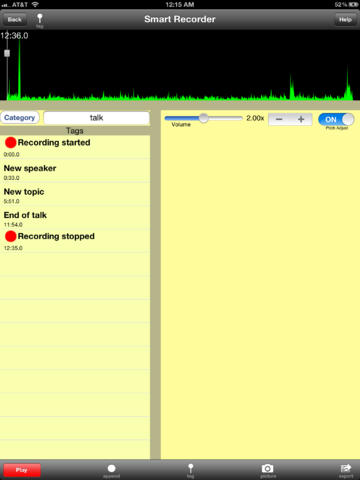360x480 pixels.
Task: Tap the red dot beside Recording started
Action: coord(11,143)
